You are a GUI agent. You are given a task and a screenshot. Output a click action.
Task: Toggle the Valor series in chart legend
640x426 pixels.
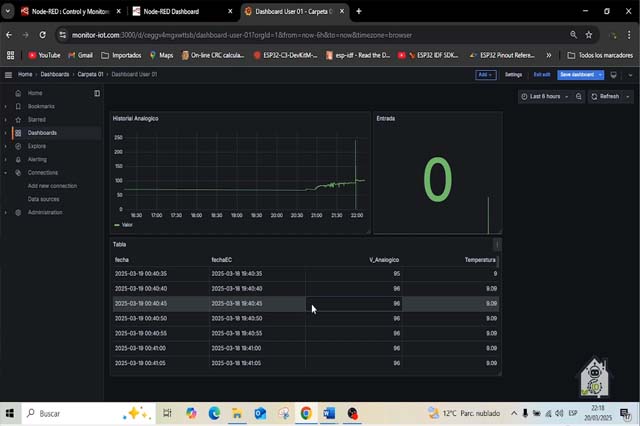(126, 225)
